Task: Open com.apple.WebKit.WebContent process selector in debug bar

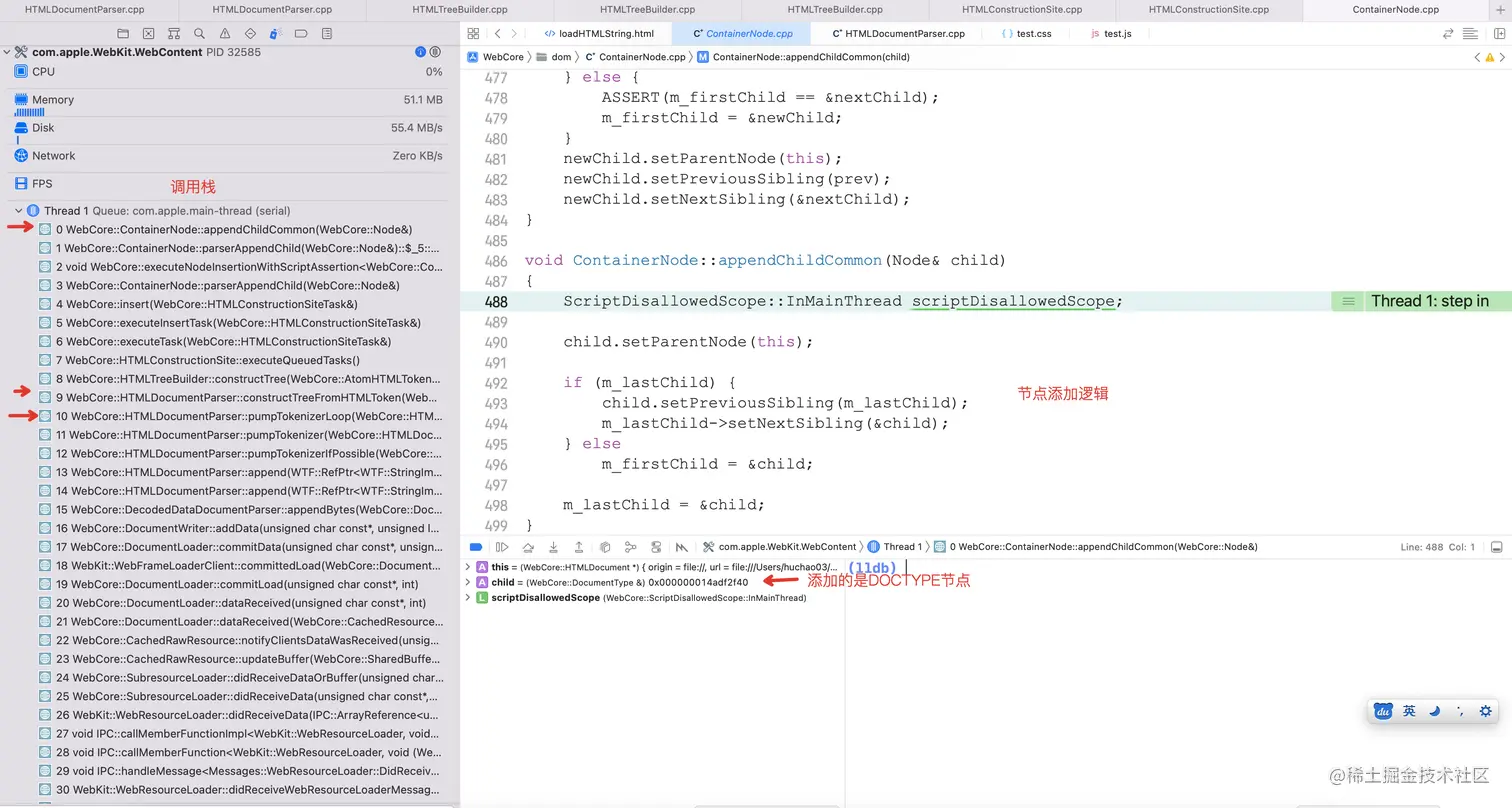Action: [779, 547]
